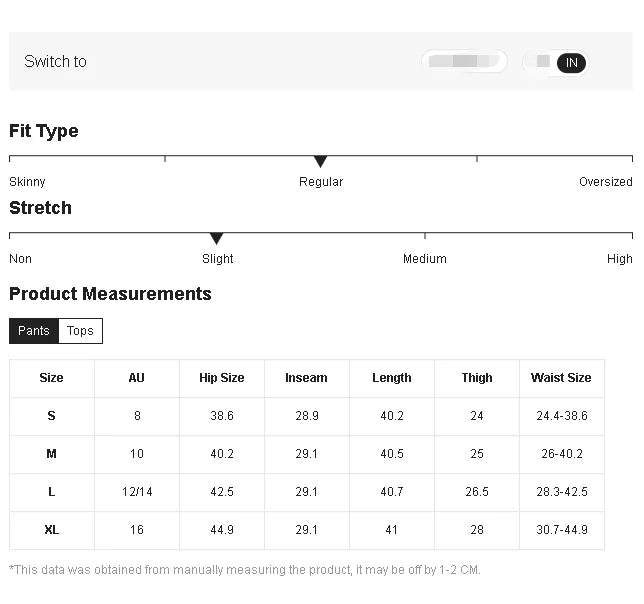Click the Inseam column header

[306, 378]
